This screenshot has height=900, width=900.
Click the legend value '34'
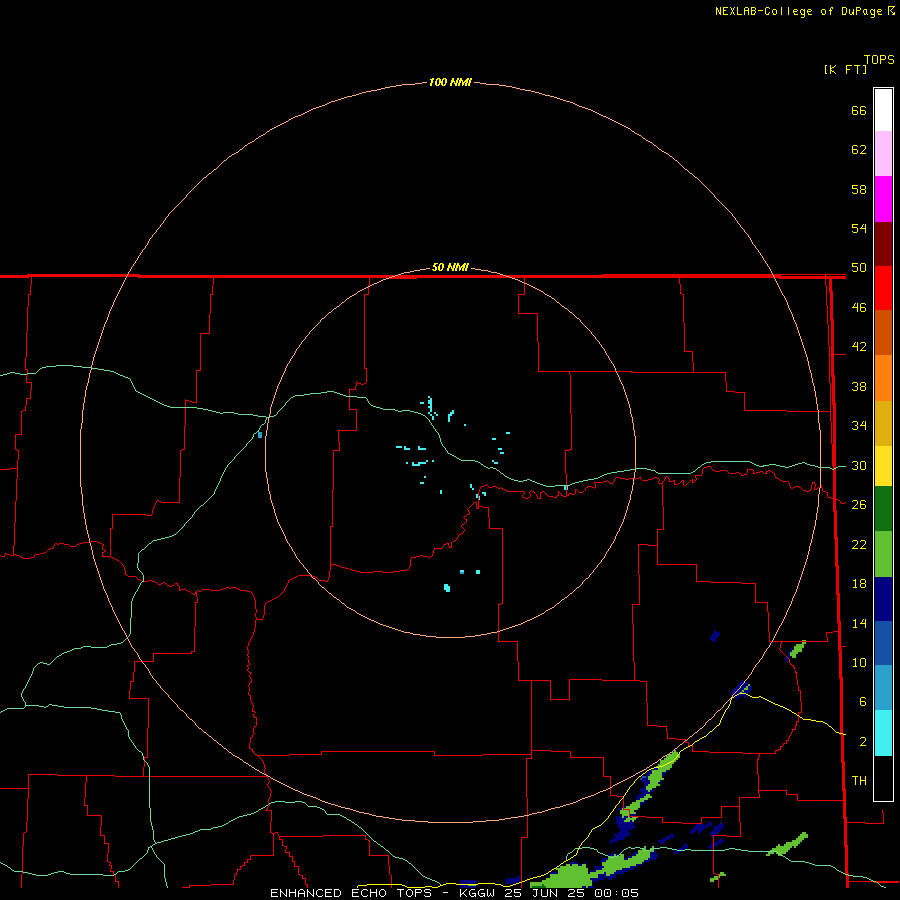[x=859, y=426]
